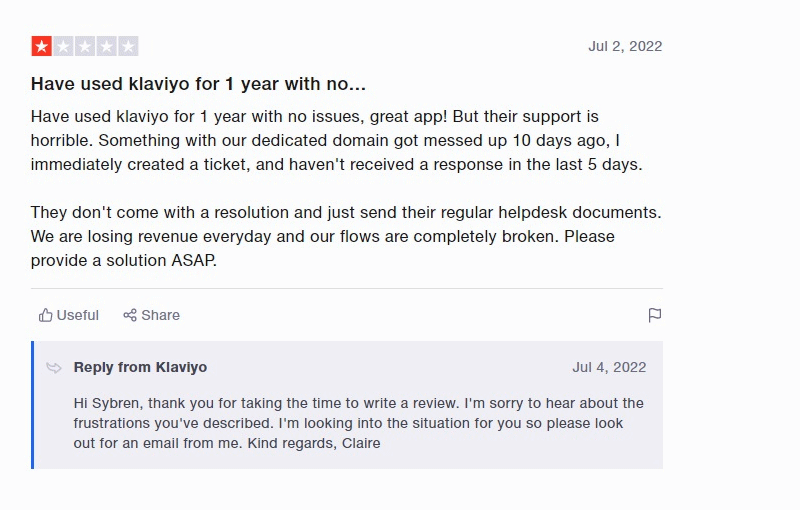This screenshot has height=510, width=800.
Task: Click the fourth gray rating star
Action: pos(107,46)
